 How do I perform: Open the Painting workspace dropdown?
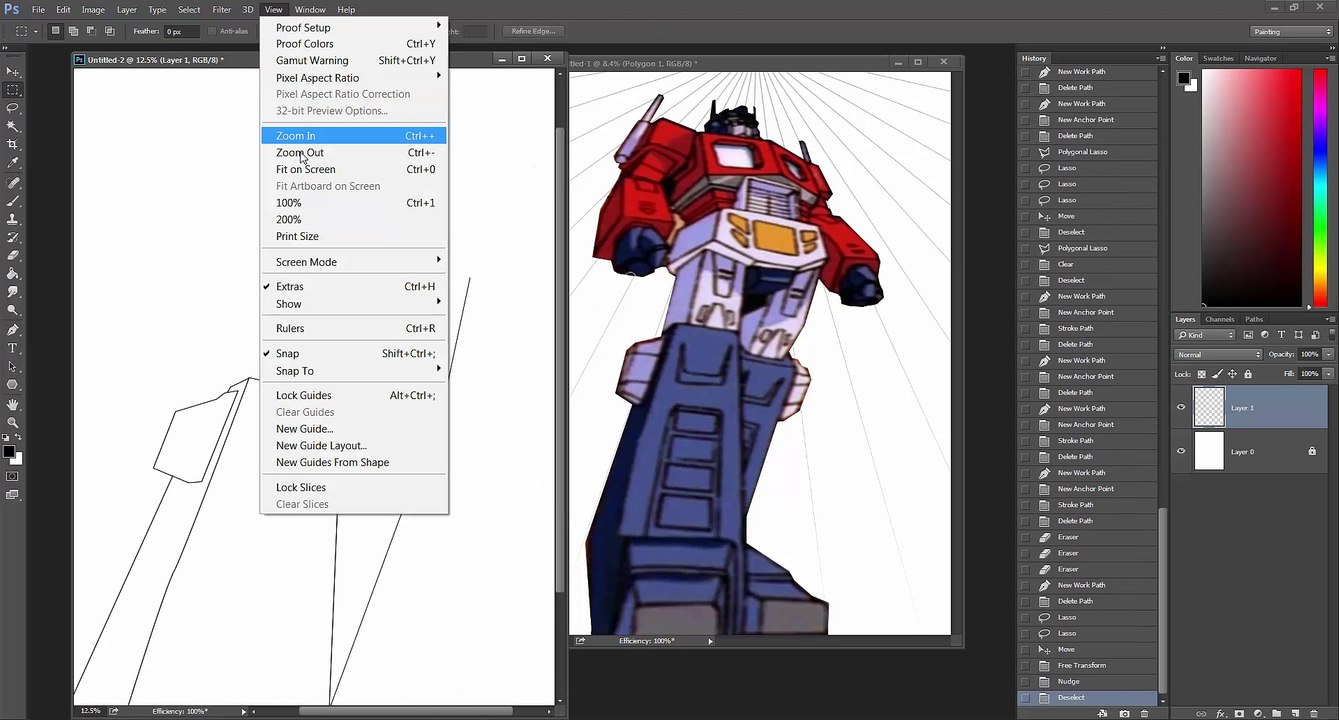pos(1292,31)
